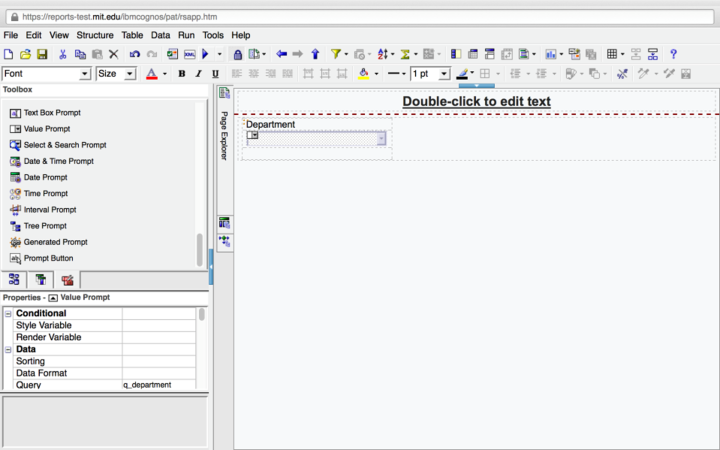The width and height of the screenshot is (720, 450).
Task: Open help with the question mark icon
Action: tap(673, 54)
